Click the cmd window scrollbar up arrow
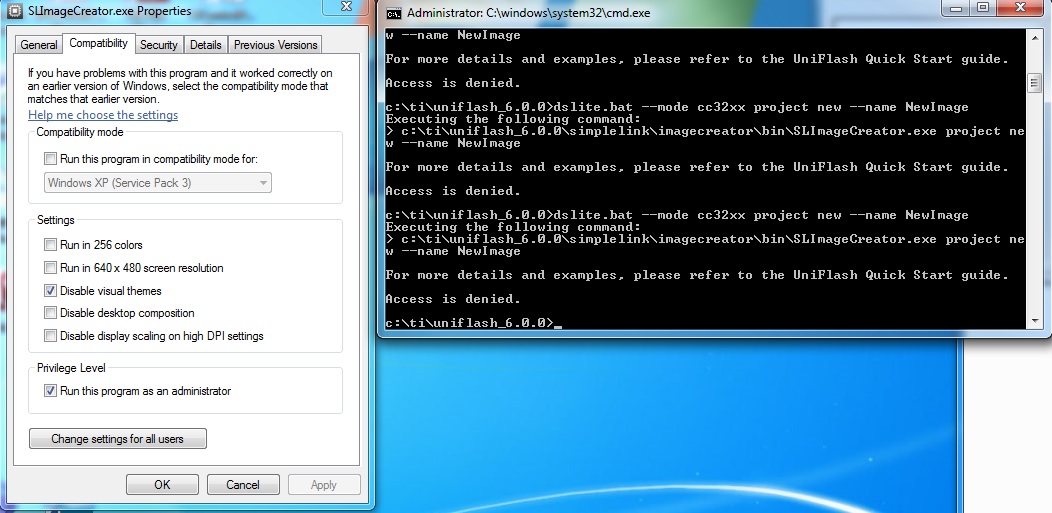This screenshot has width=1052, height=513. point(1035,36)
